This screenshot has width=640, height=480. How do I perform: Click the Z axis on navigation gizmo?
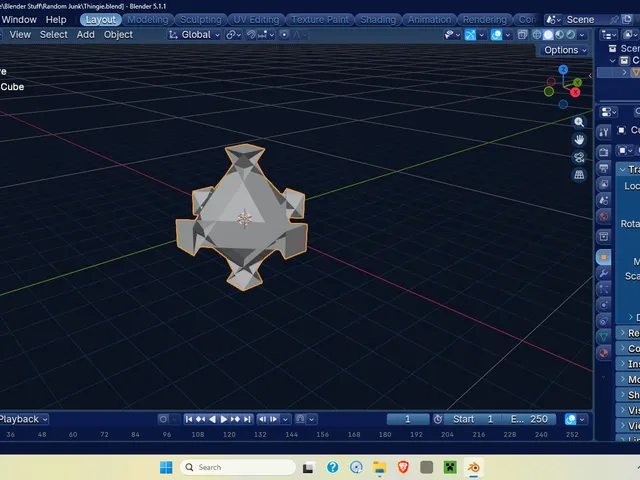click(563, 69)
